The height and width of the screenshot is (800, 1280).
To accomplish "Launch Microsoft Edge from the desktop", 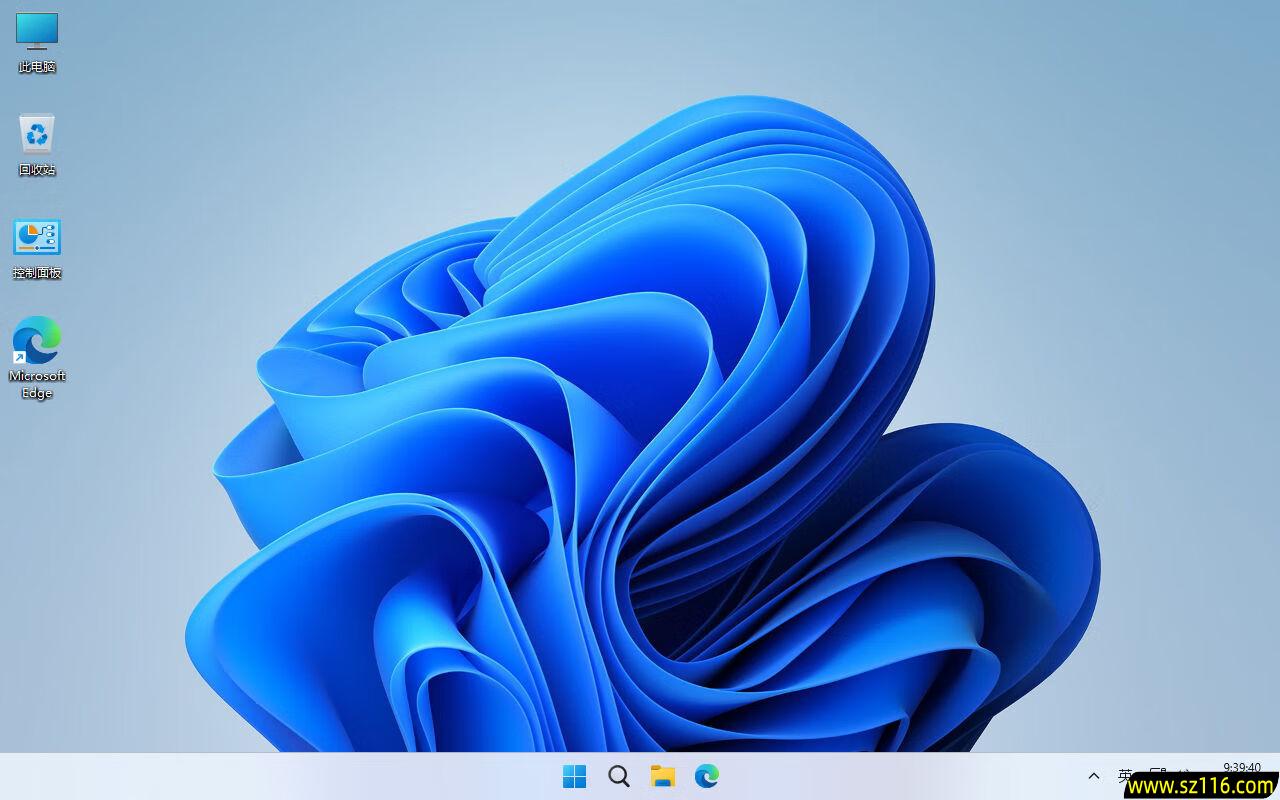I will tap(36, 350).
